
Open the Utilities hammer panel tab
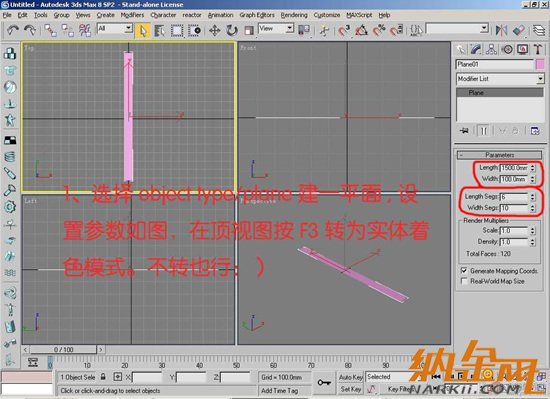[538, 49]
